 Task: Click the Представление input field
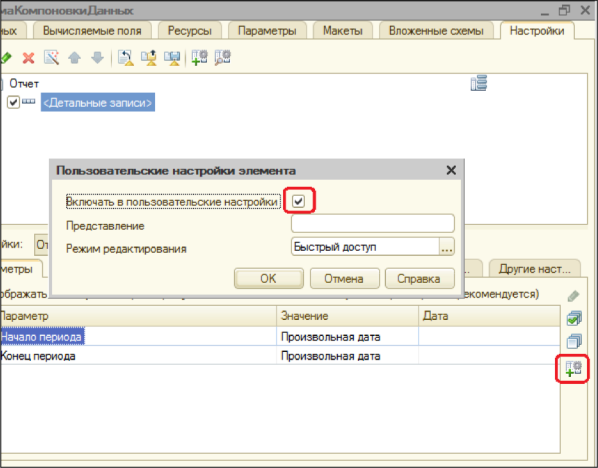click(373, 224)
